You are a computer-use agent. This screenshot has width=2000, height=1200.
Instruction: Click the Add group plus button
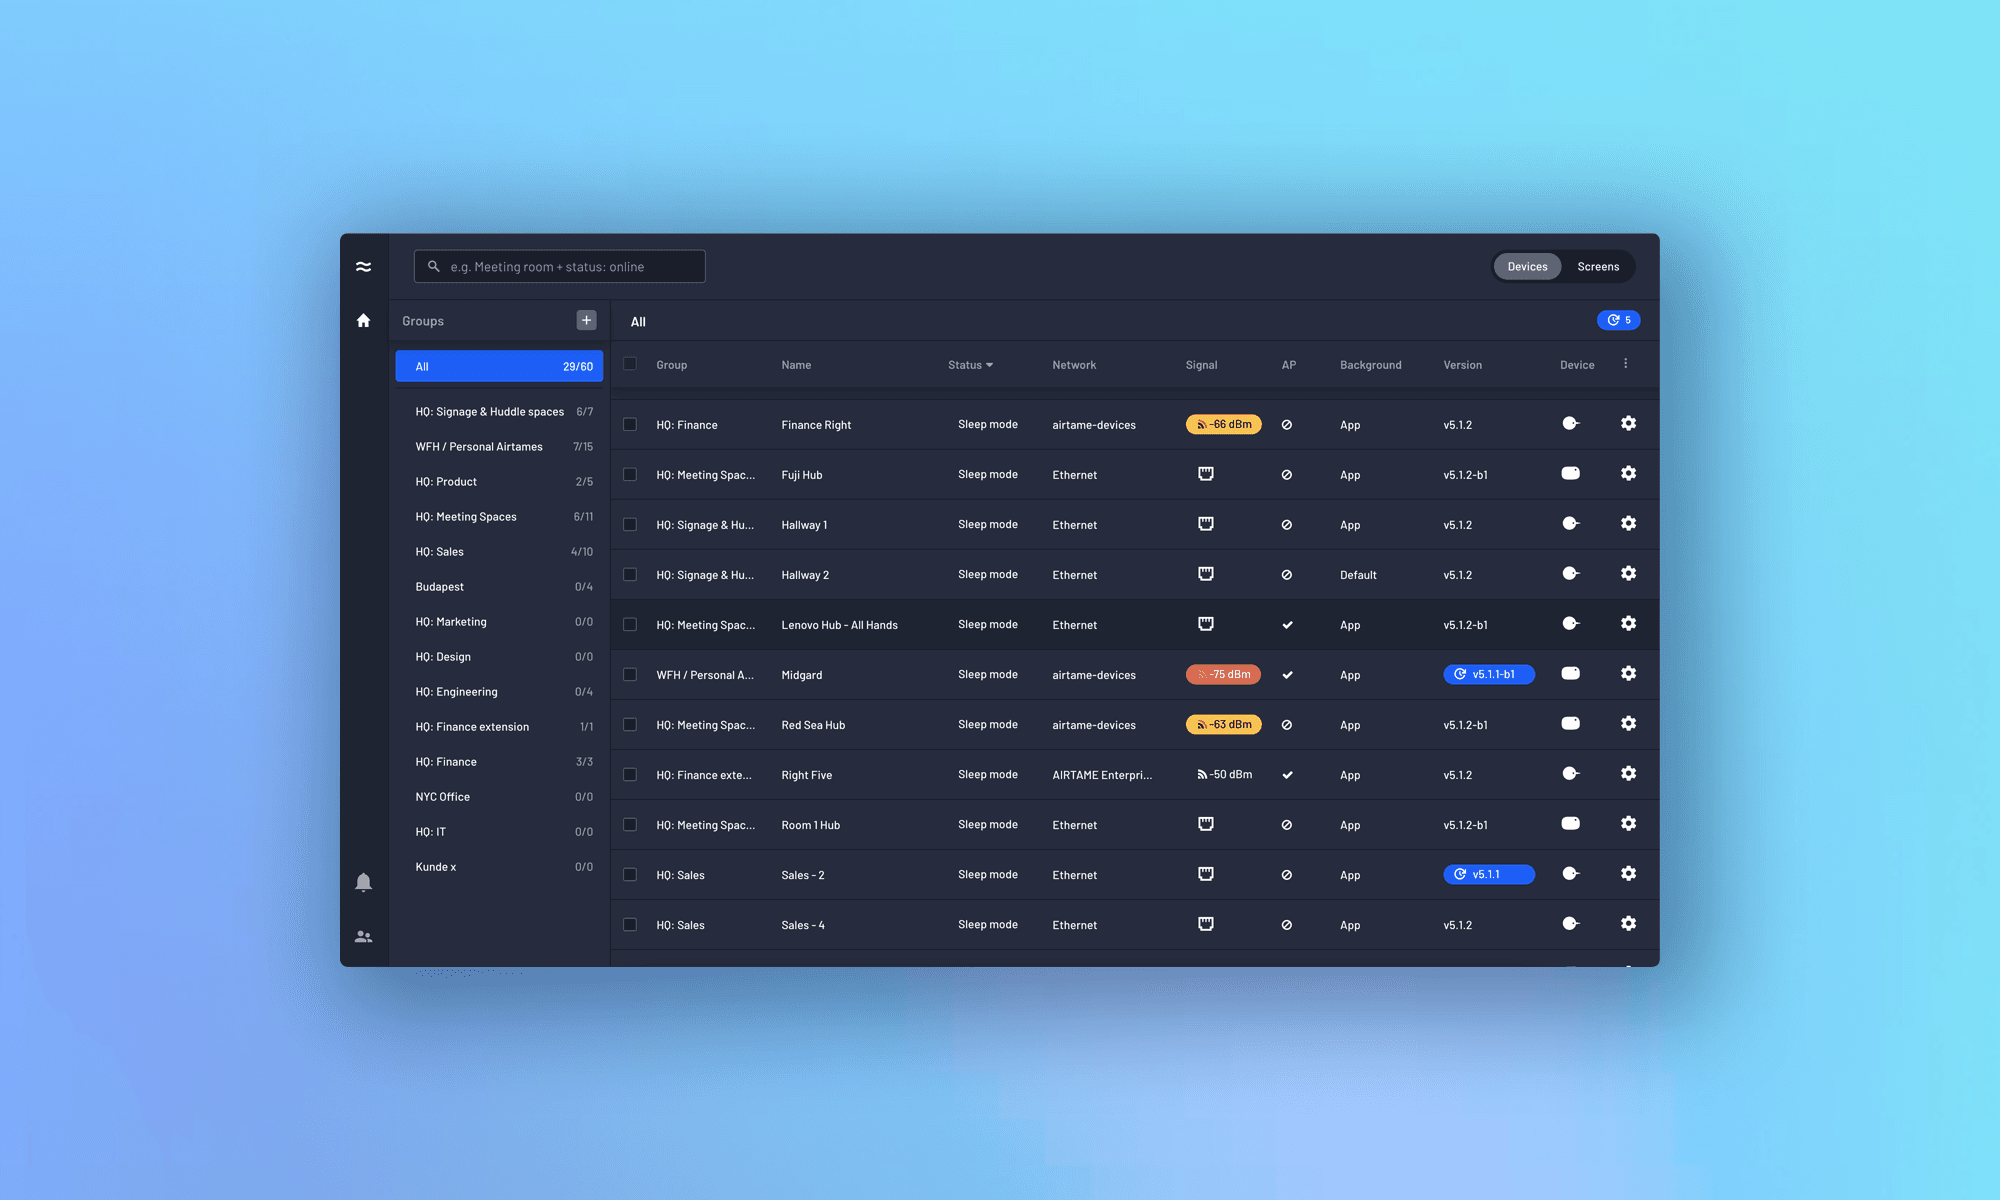[587, 320]
